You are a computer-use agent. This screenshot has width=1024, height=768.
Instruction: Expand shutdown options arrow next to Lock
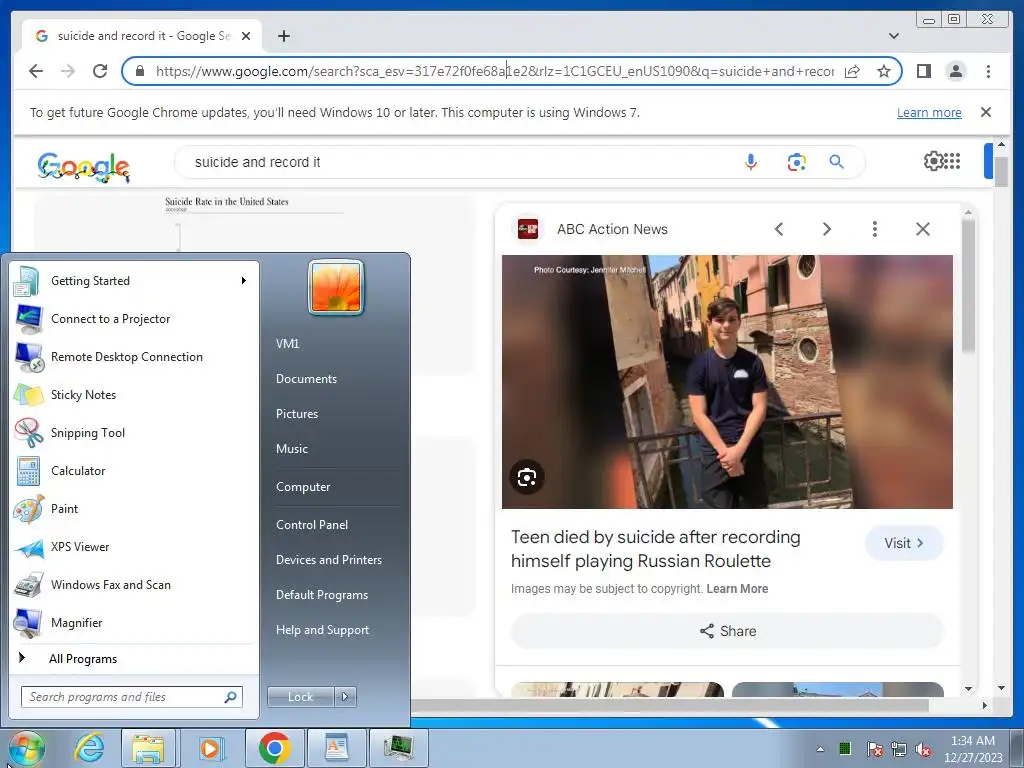coord(345,697)
